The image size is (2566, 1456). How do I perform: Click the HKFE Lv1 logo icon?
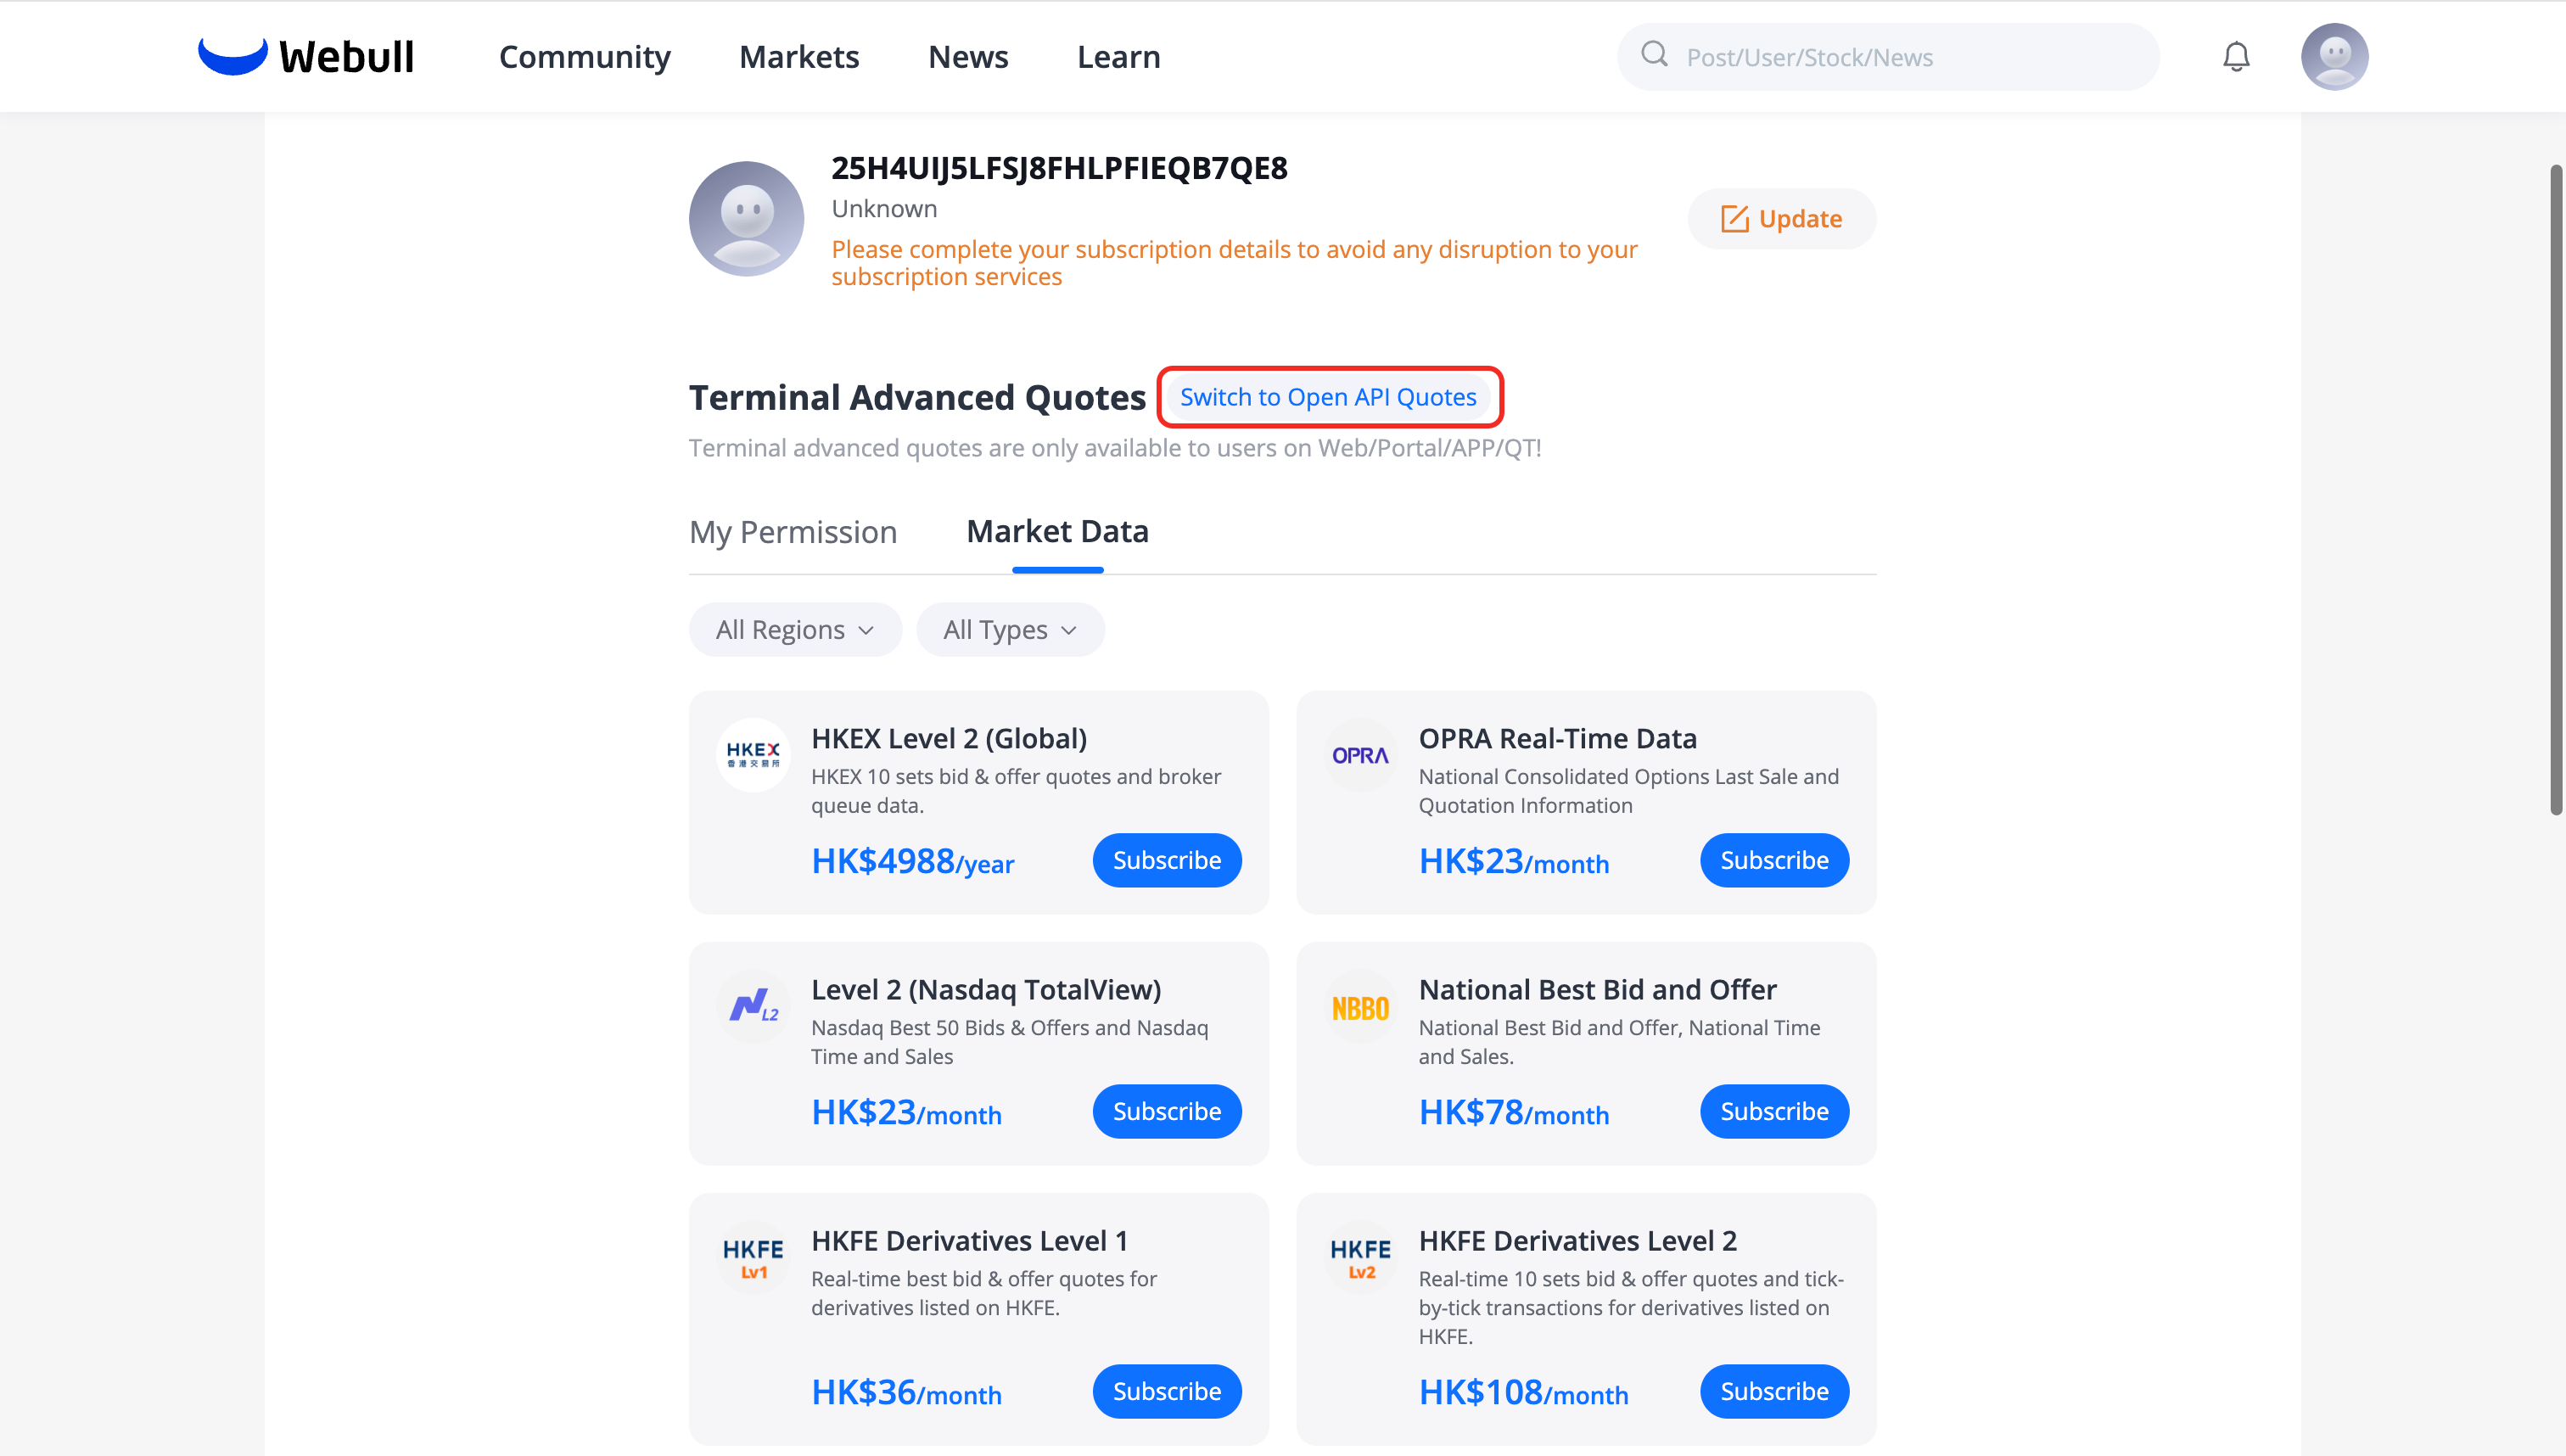coord(753,1257)
